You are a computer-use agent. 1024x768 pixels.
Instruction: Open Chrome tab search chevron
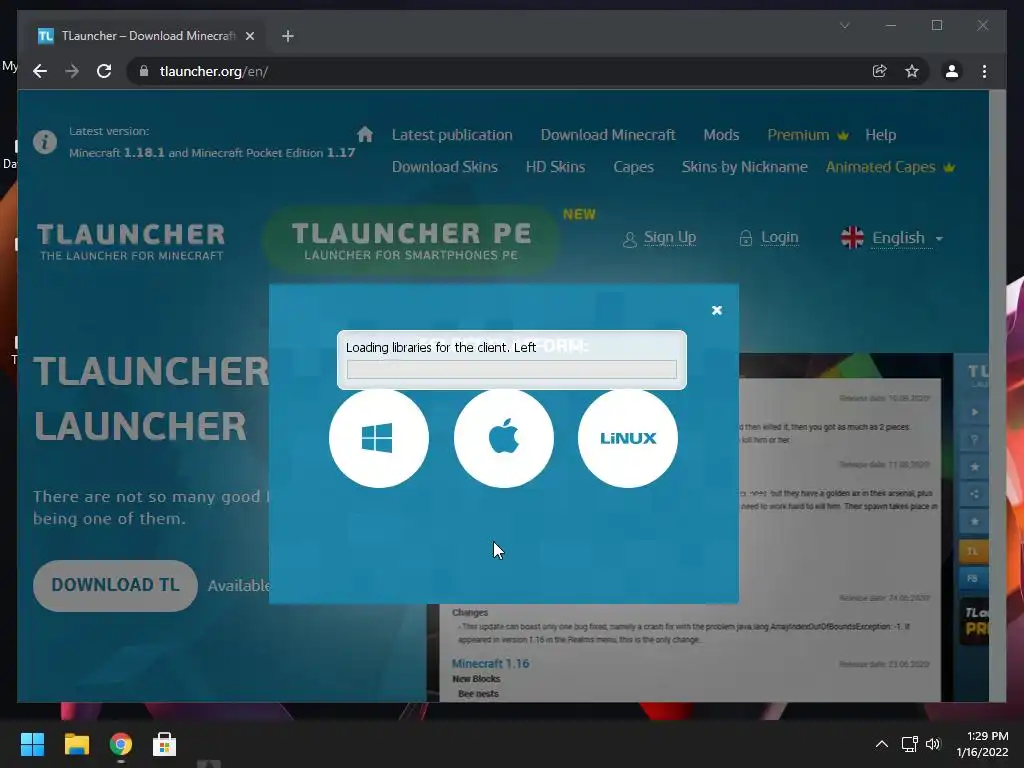point(844,25)
